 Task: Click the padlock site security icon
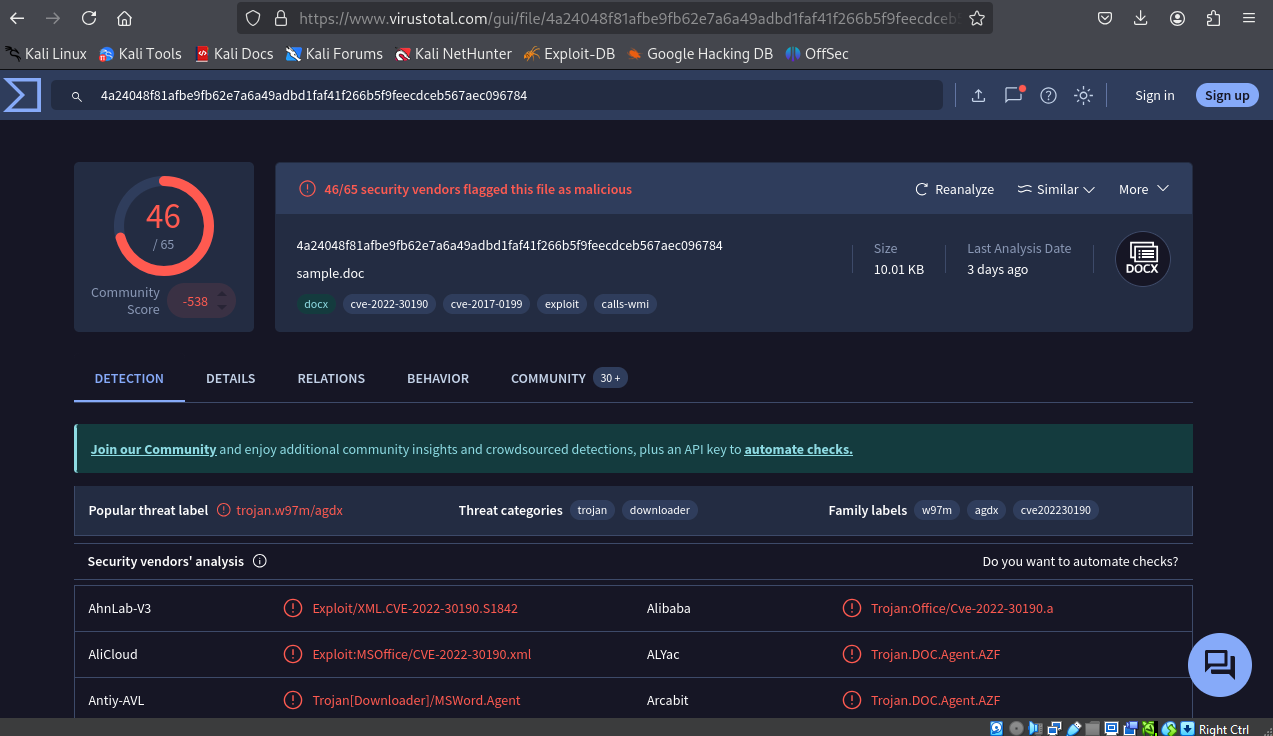(x=281, y=18)
